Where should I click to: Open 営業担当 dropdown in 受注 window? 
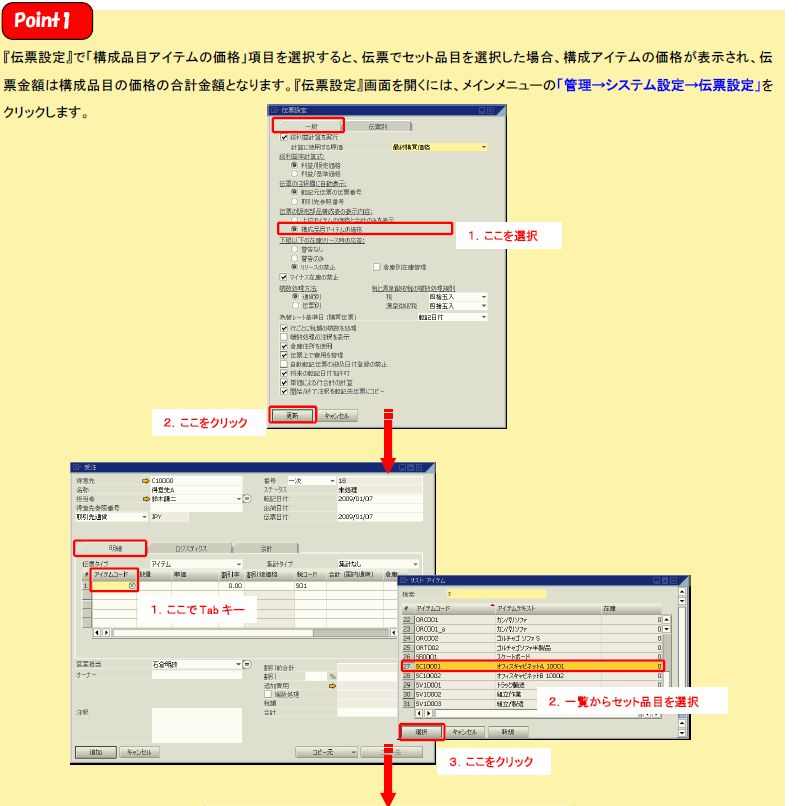tap(196, 664)
